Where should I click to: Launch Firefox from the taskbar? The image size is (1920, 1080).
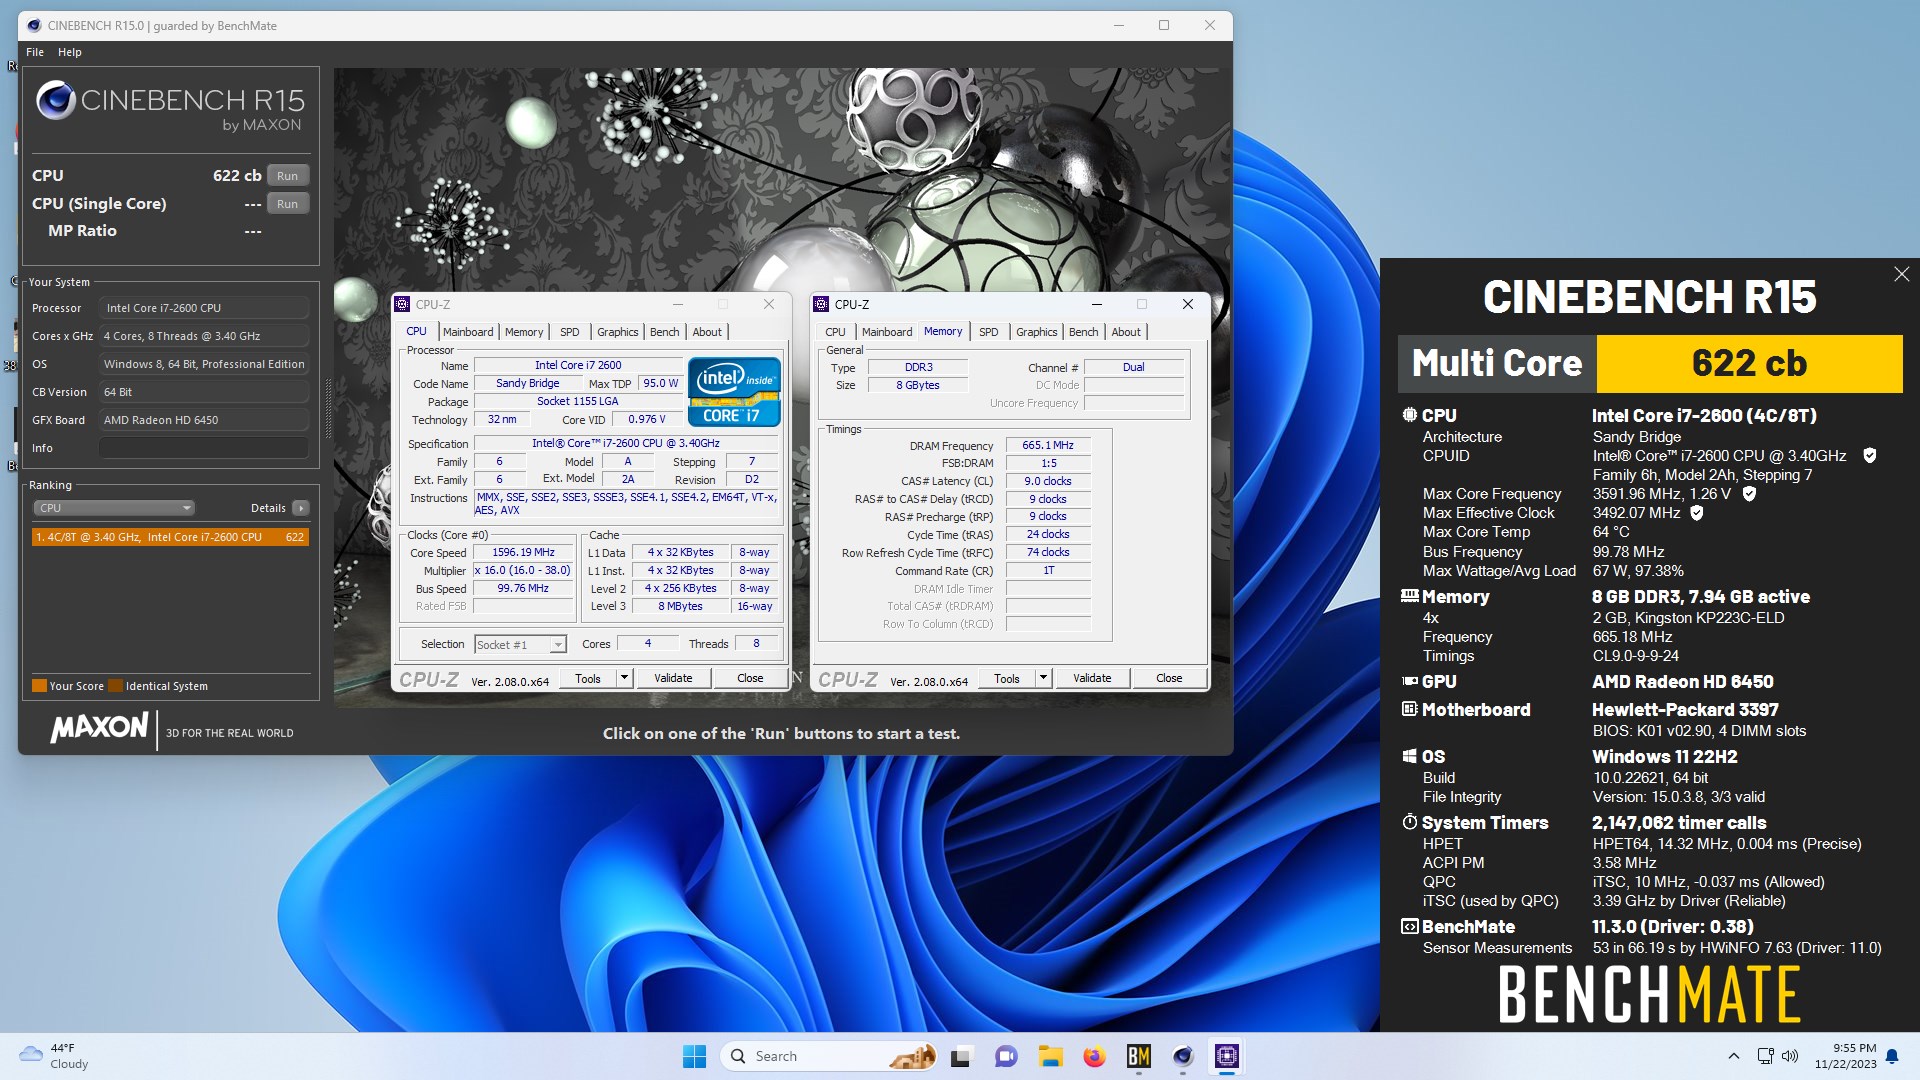1094,1056
